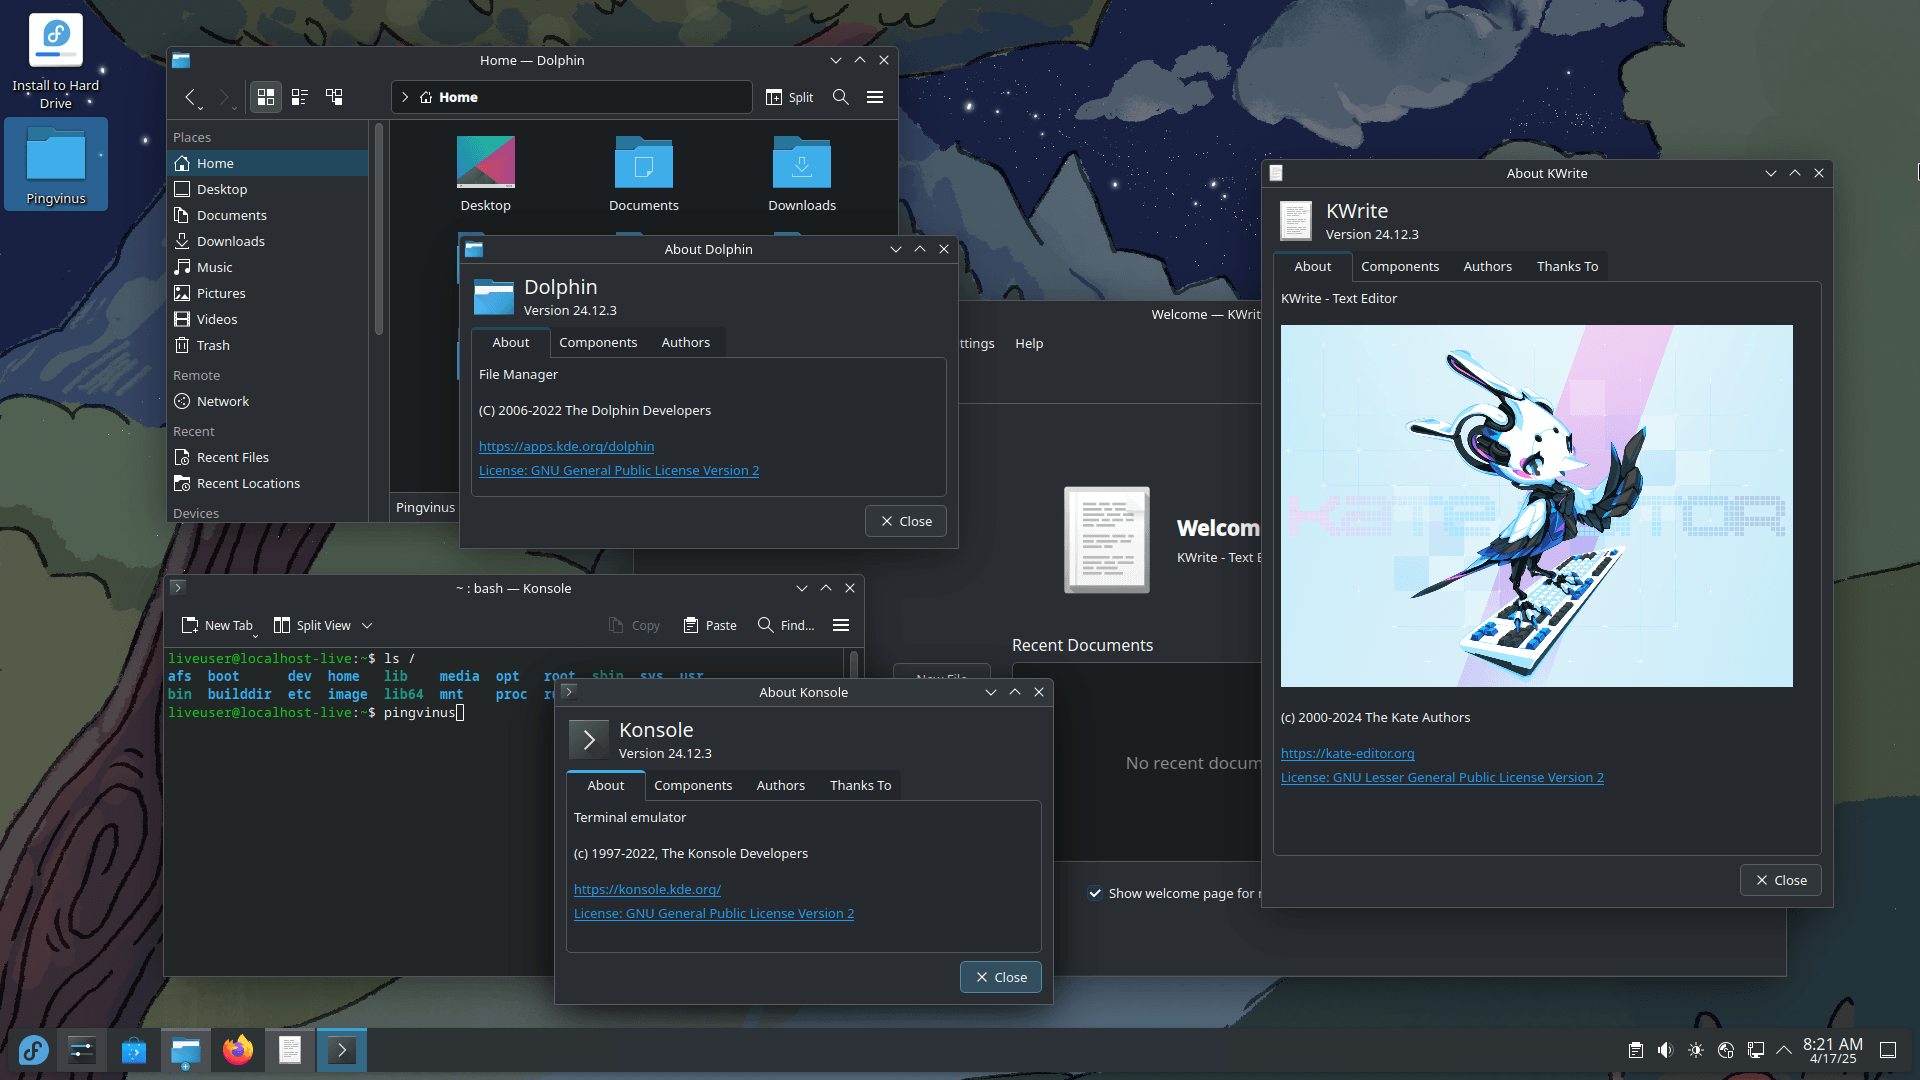The height and width of the screenshot is (1080, 1920).
Task: Click Find in Konsole toolbar
Action: coord(786,625)
